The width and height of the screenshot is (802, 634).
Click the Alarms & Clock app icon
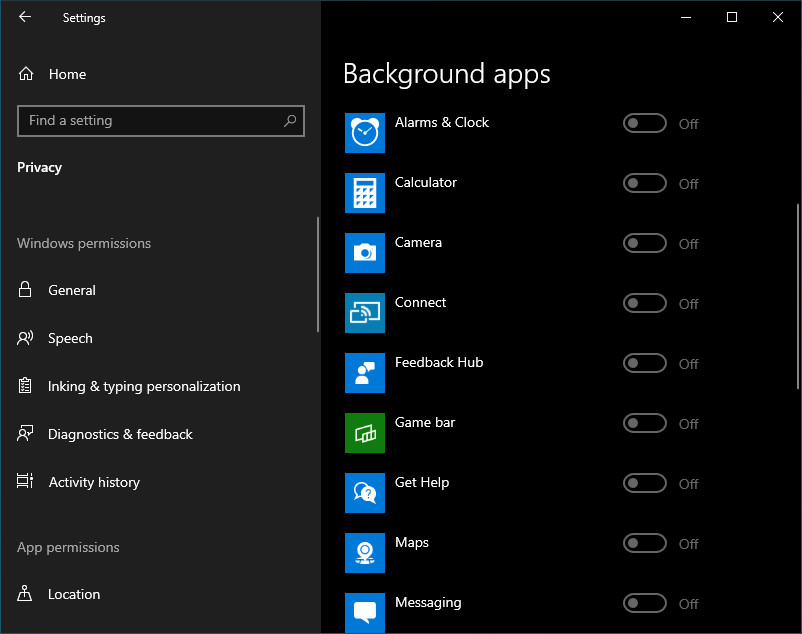pos(365,133)
